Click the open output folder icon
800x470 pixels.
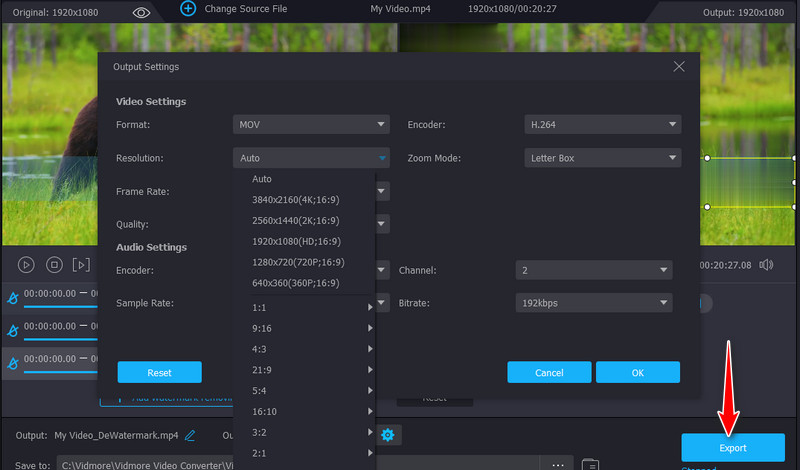tap(590, 464)
